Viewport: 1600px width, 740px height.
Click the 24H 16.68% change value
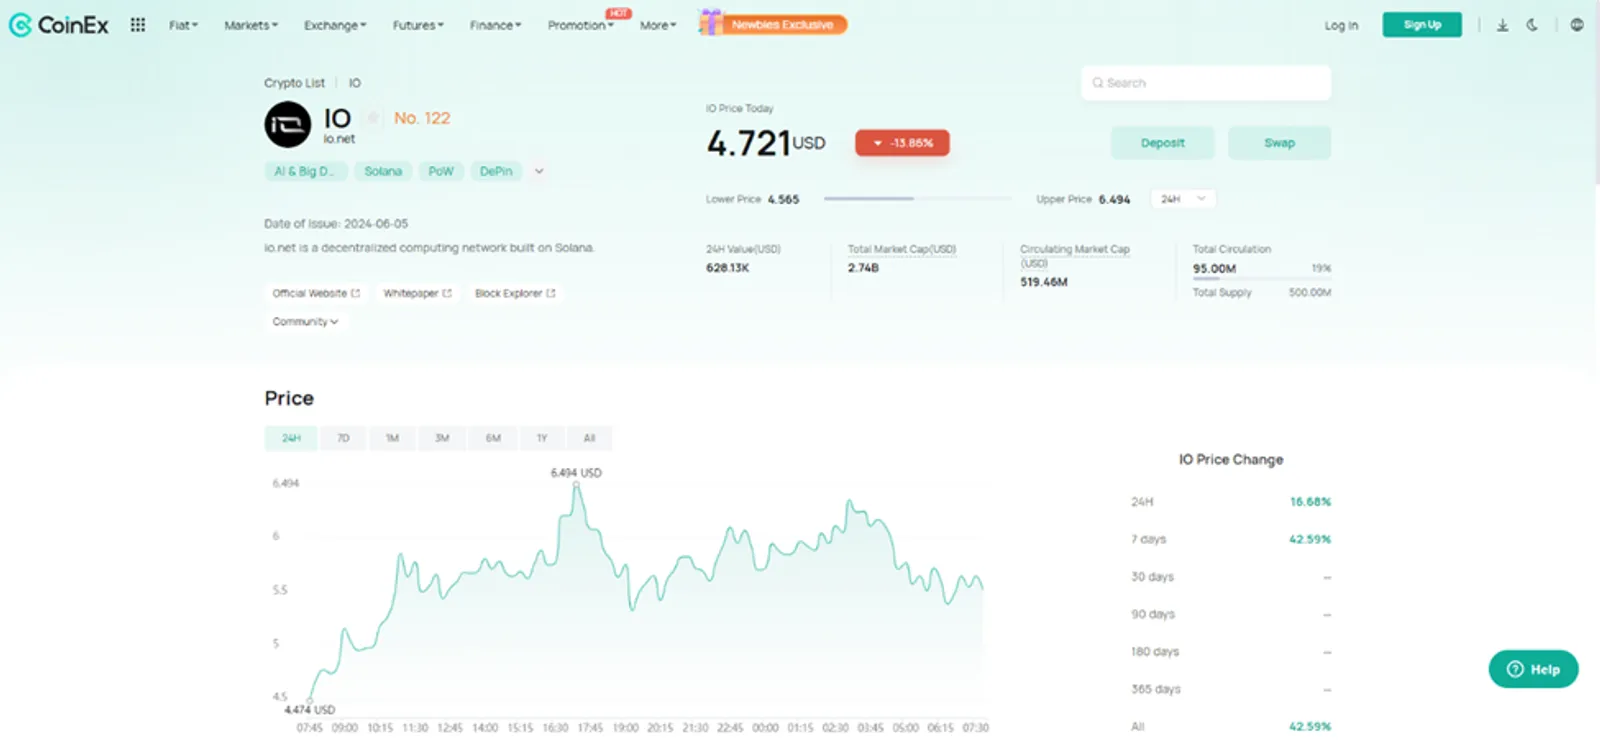tap(1310, 502)
